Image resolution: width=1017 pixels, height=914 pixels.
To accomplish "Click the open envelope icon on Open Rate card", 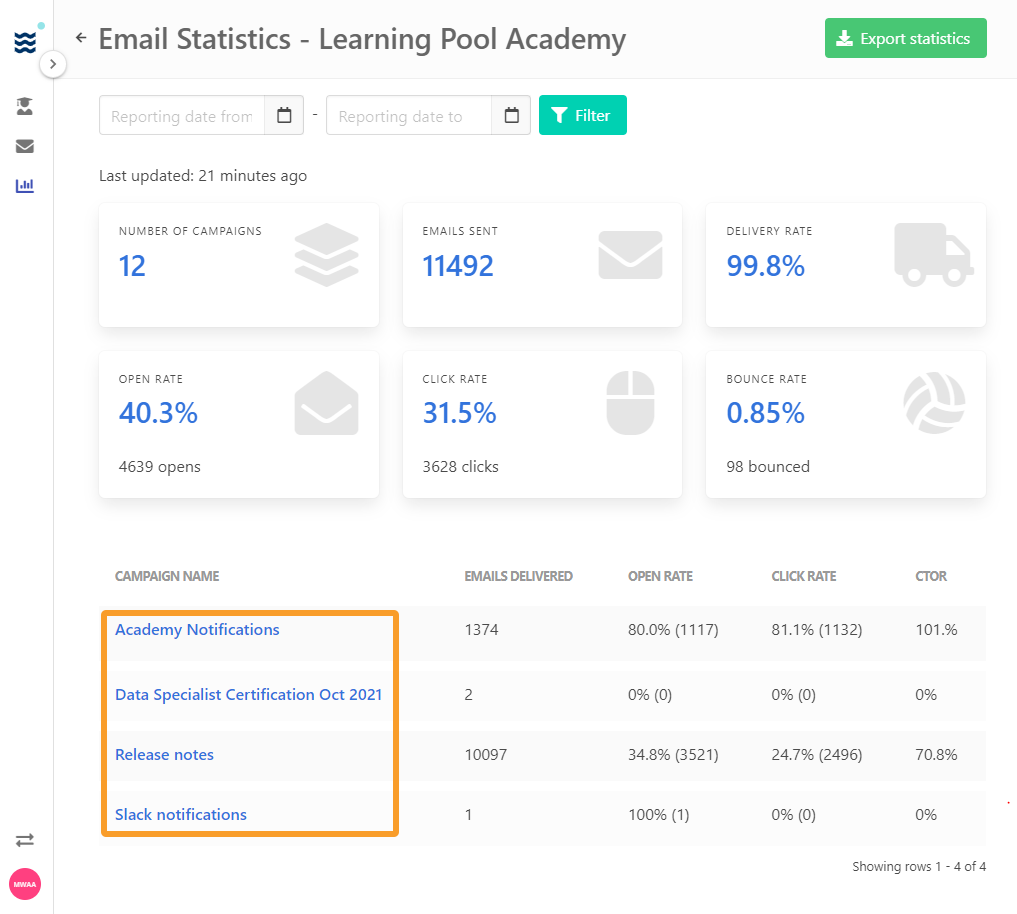I will (x=326, y=403).
